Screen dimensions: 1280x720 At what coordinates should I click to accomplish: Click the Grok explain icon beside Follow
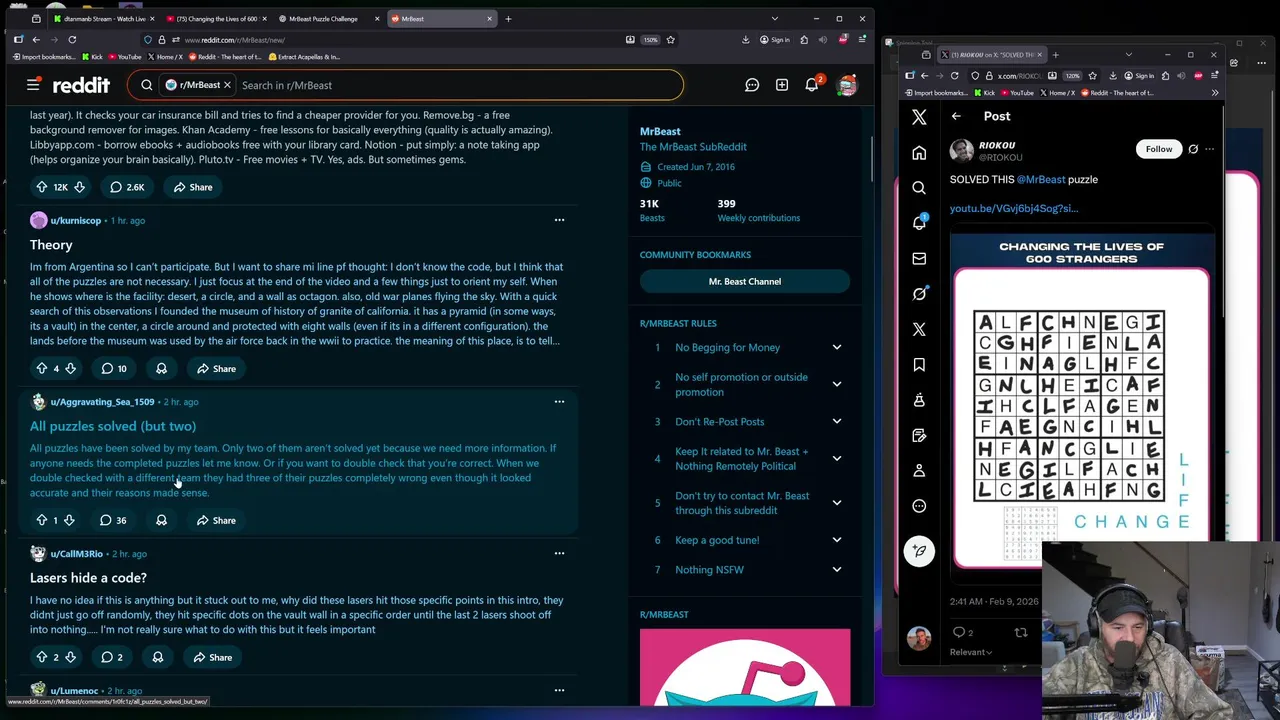coord(1193,149)
